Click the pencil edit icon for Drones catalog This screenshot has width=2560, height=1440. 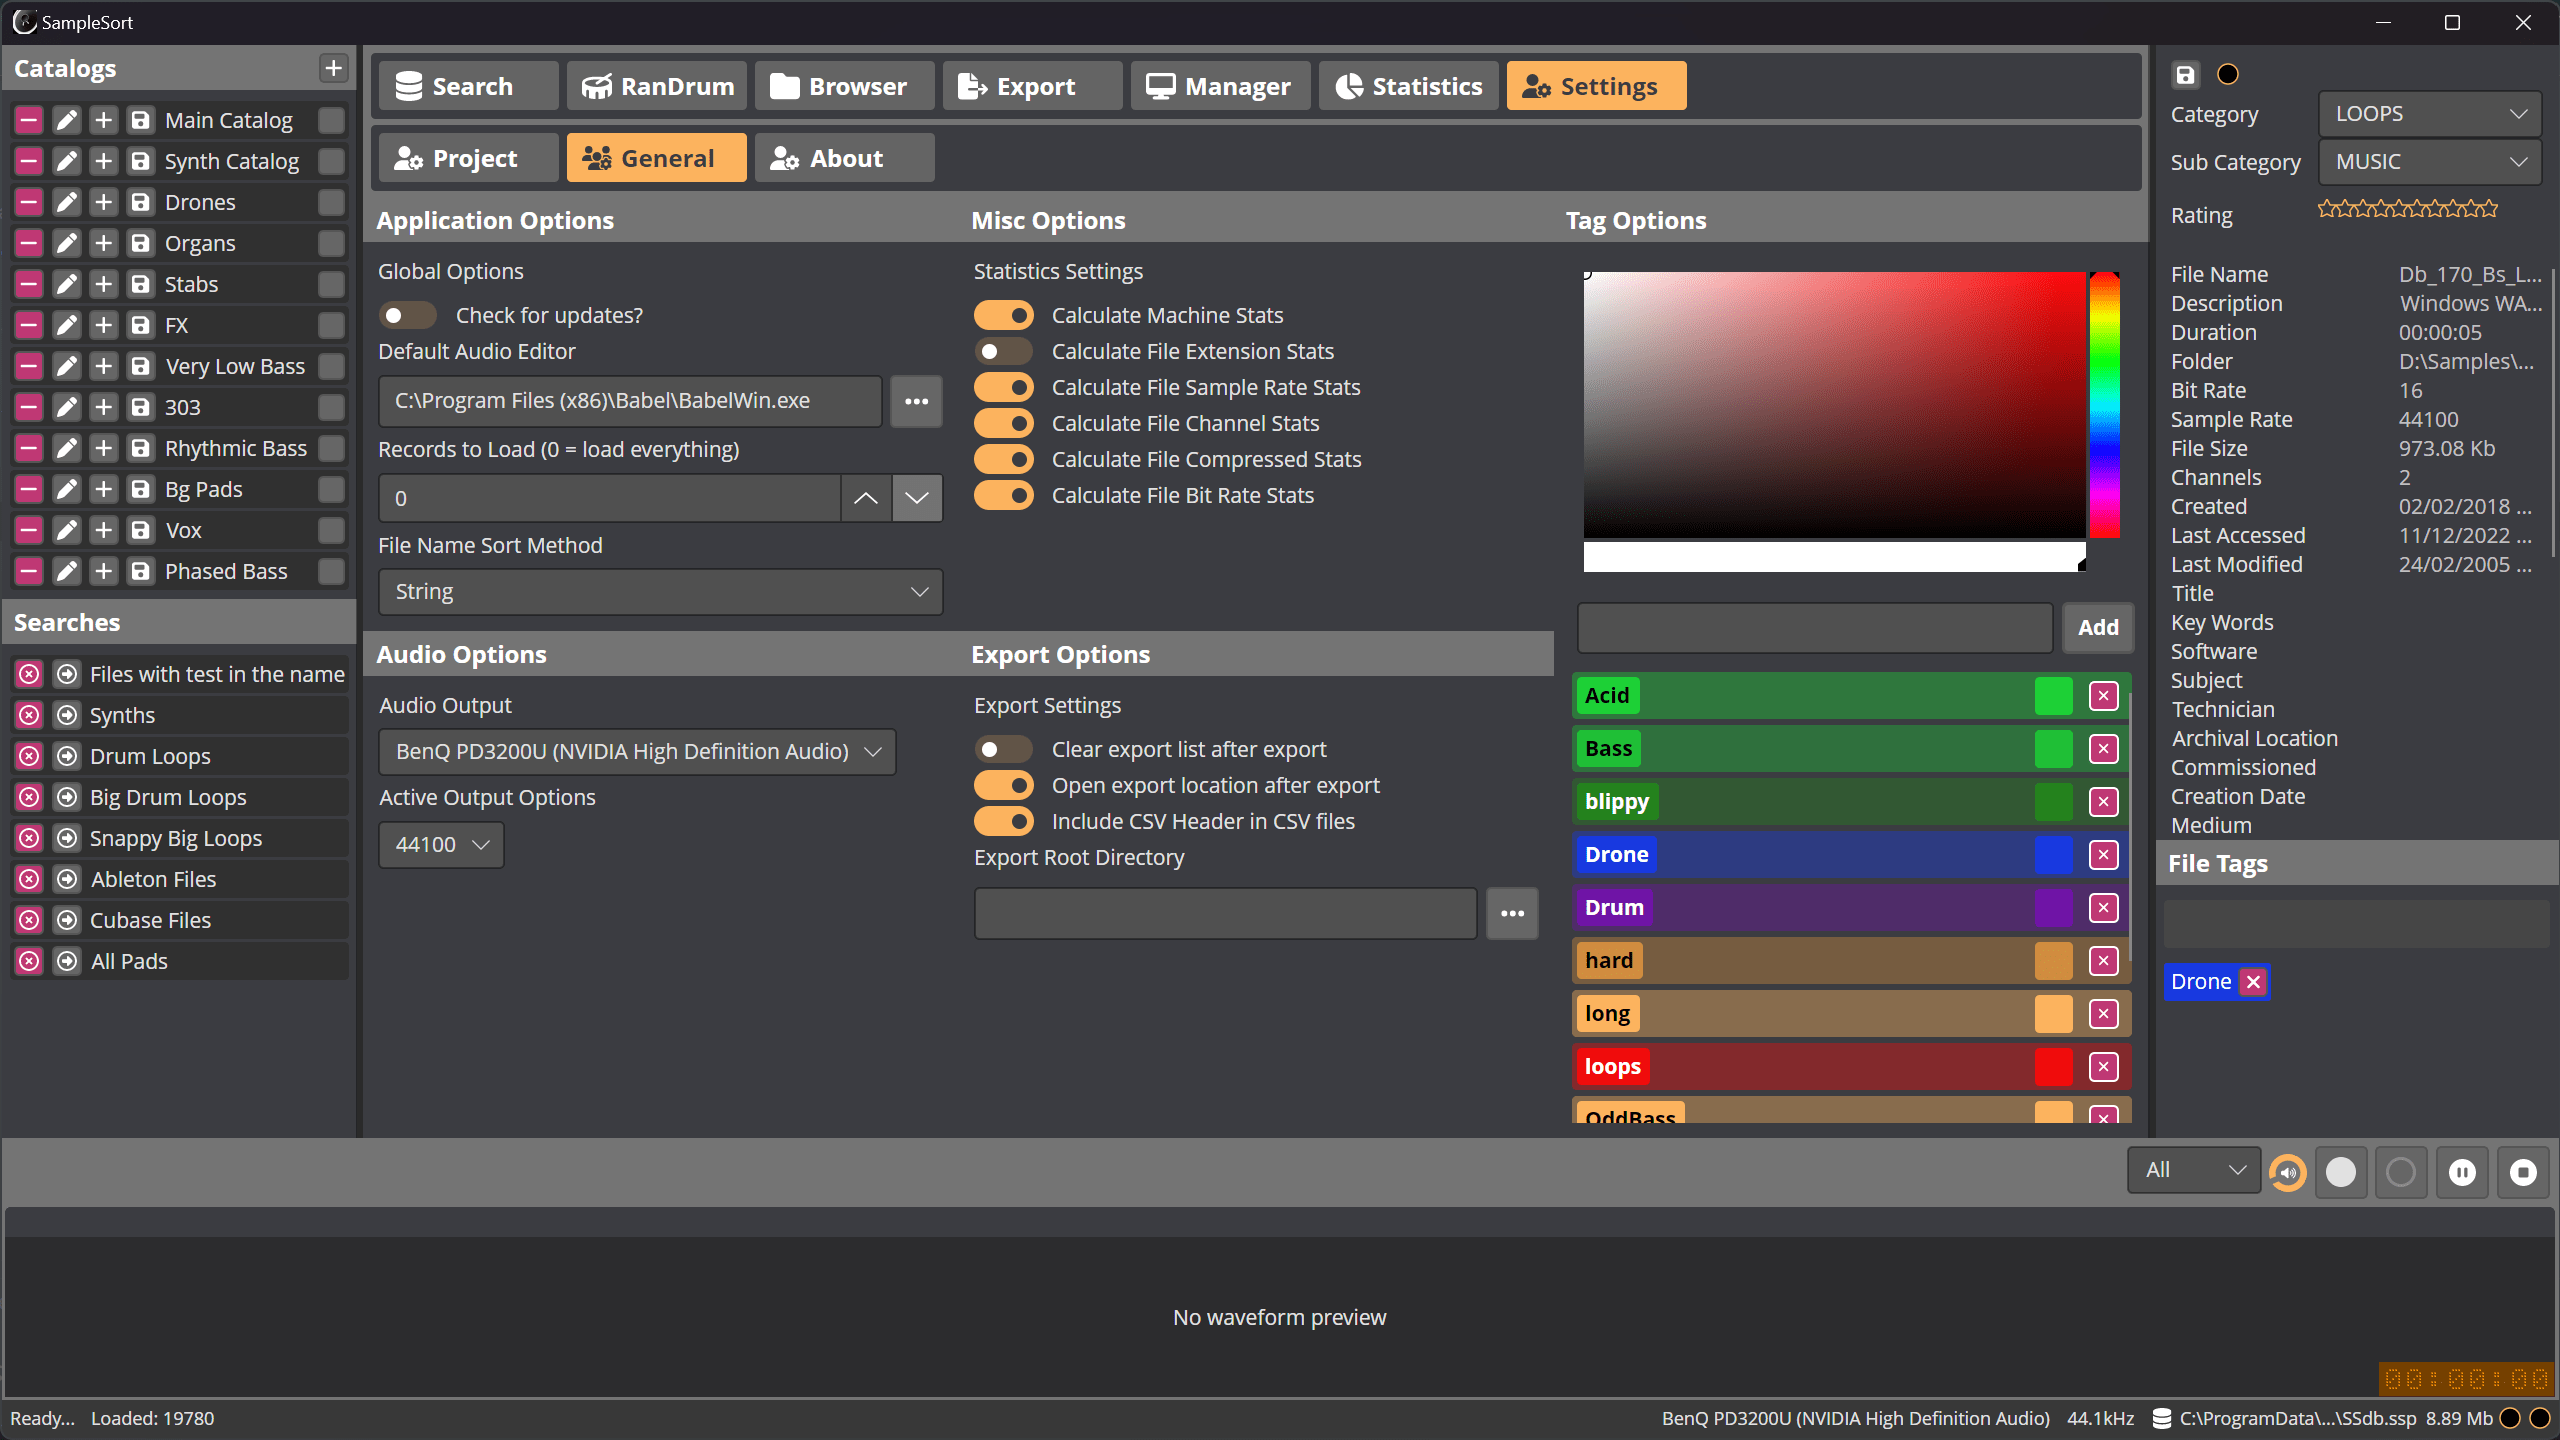66,202
